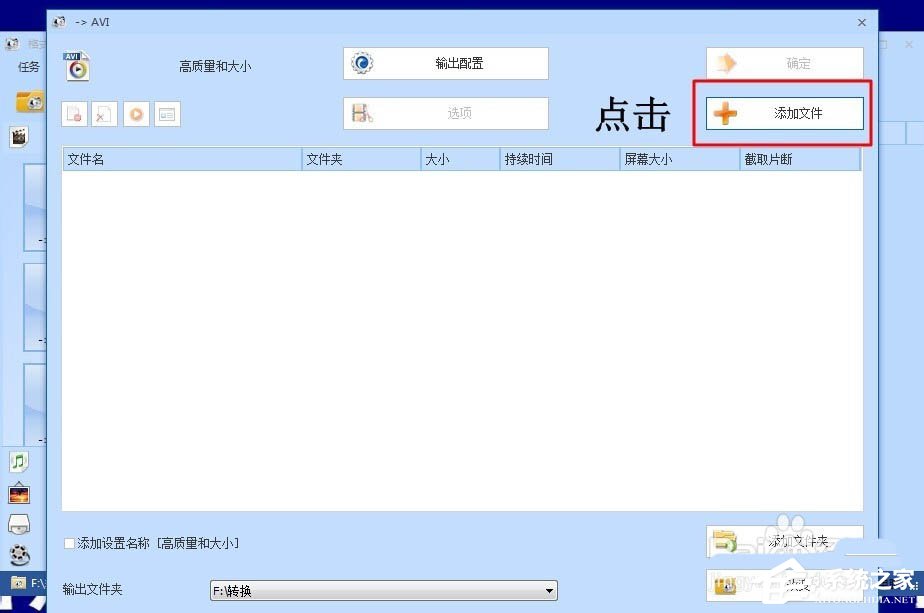924x613 pixels.
Task: Toggle the 添加设置名称 checkbox
Action: tap(69, 543)
